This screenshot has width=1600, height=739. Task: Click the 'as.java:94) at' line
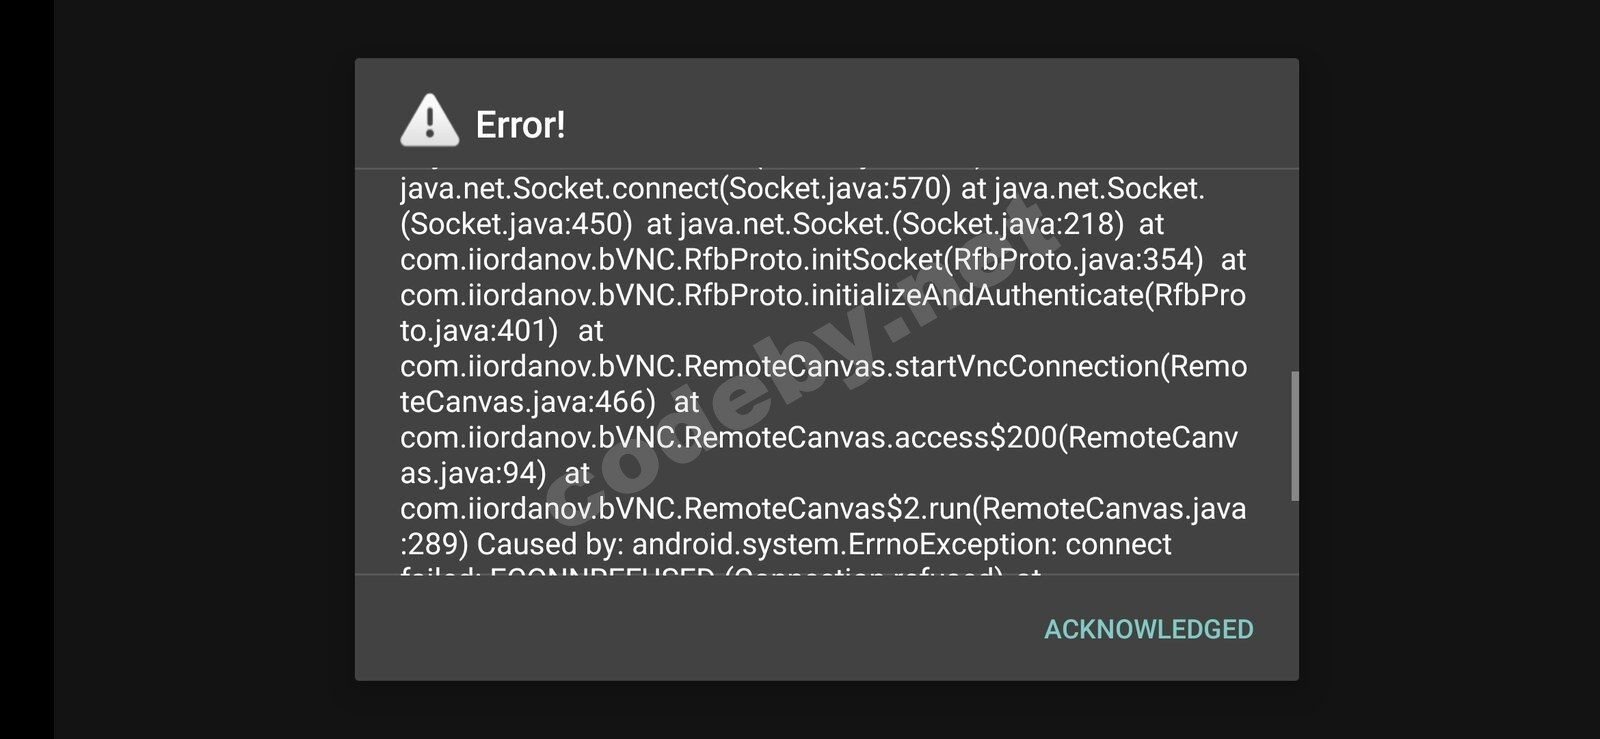[x=495, y=473]
